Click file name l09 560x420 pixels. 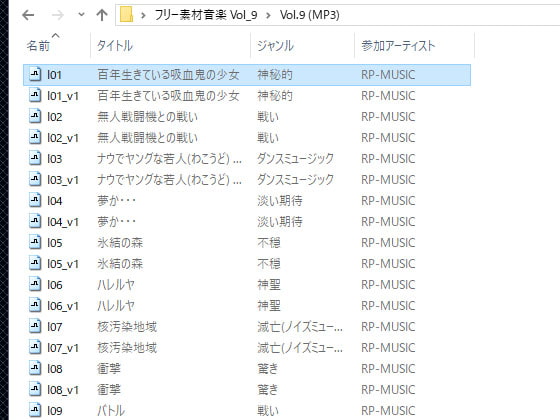(55, 411)
